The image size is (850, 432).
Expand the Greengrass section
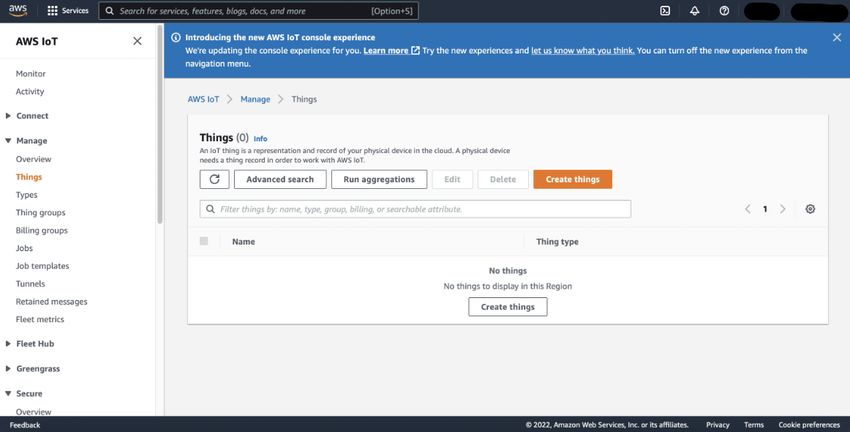[x=8, y=369]
